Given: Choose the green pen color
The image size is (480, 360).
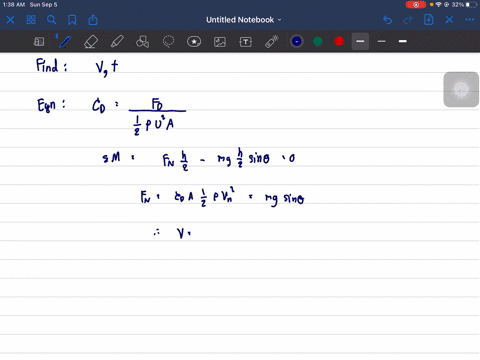Looking at the screenshot, I should (x=318, y=41).
